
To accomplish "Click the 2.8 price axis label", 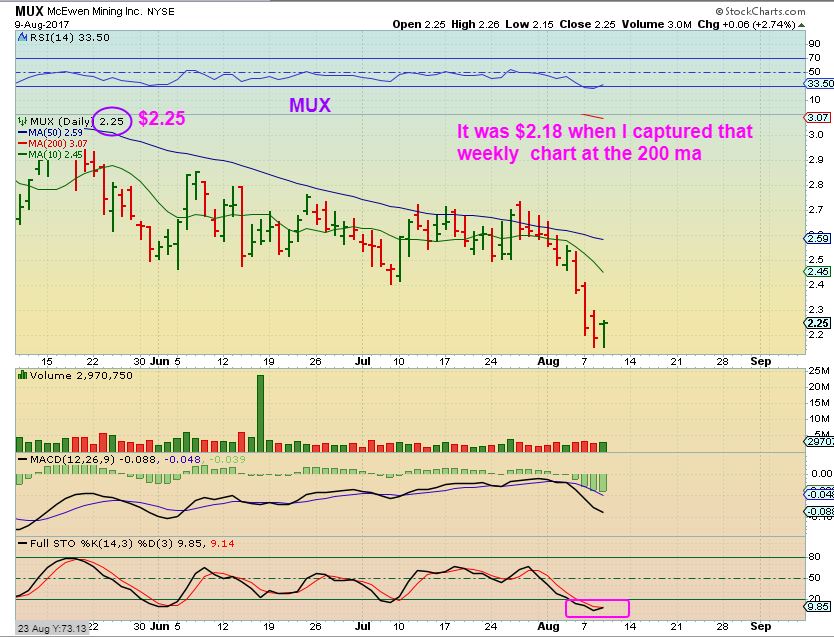I will click(x=815, y=185).
